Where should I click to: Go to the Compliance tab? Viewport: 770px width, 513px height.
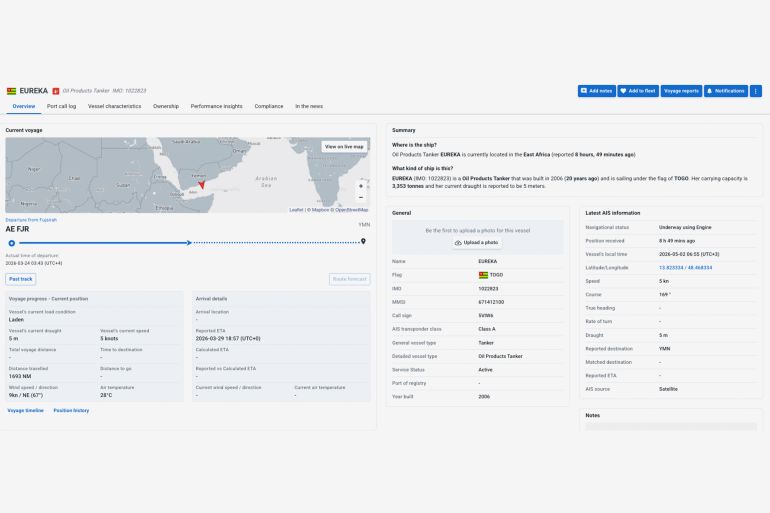tap(269, 106)
